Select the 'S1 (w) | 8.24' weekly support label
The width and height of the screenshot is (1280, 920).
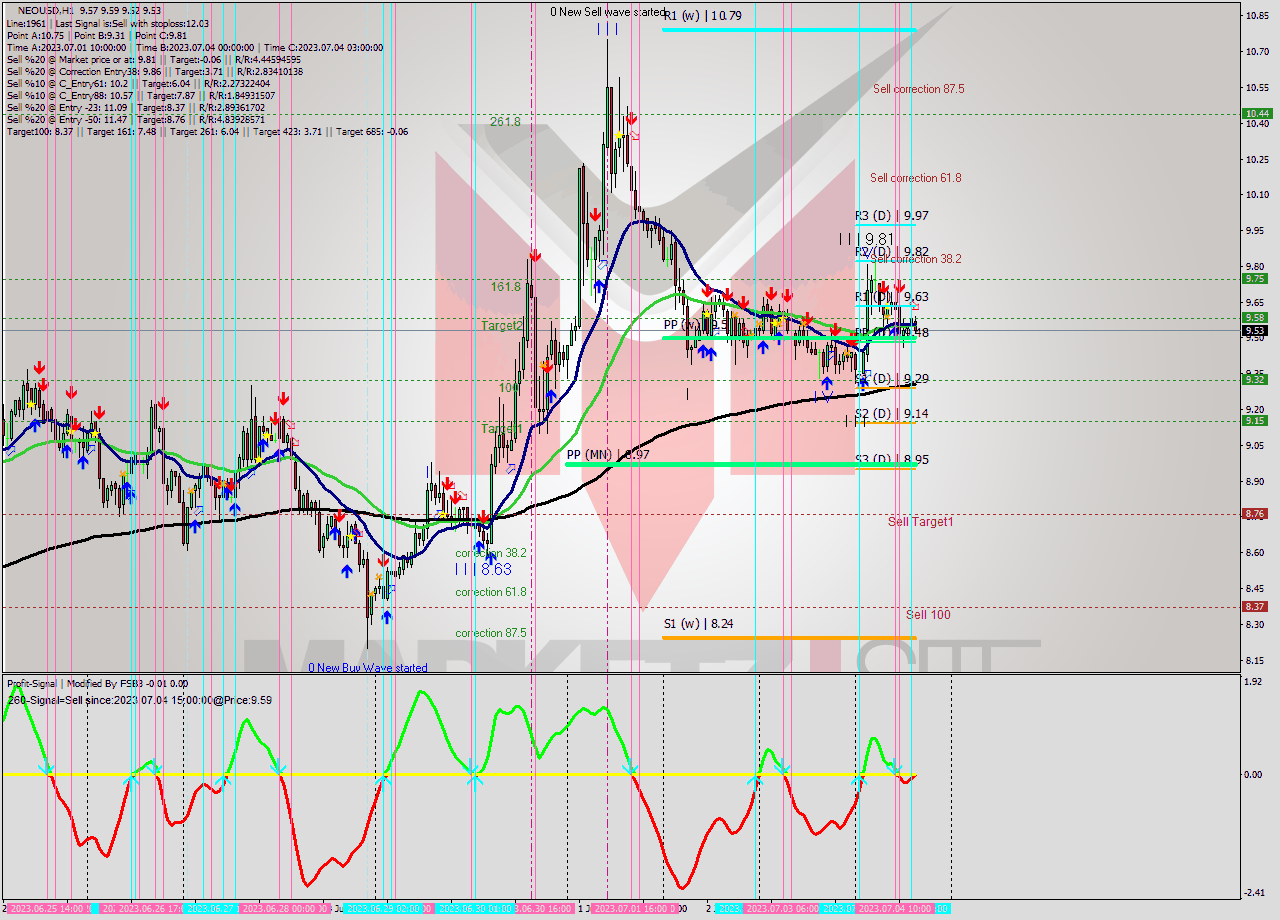tap(700, 623)
